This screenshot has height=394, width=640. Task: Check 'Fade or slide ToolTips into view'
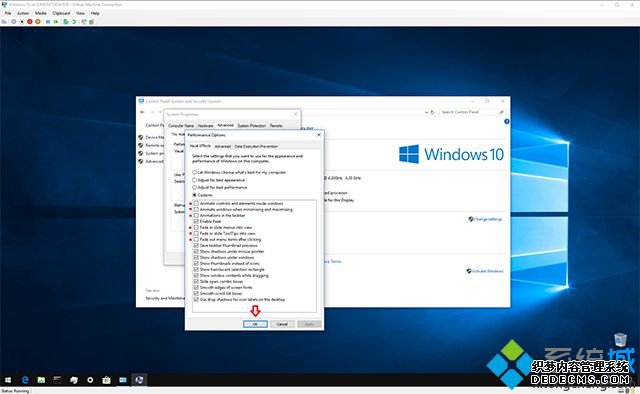tap(196, 233)
